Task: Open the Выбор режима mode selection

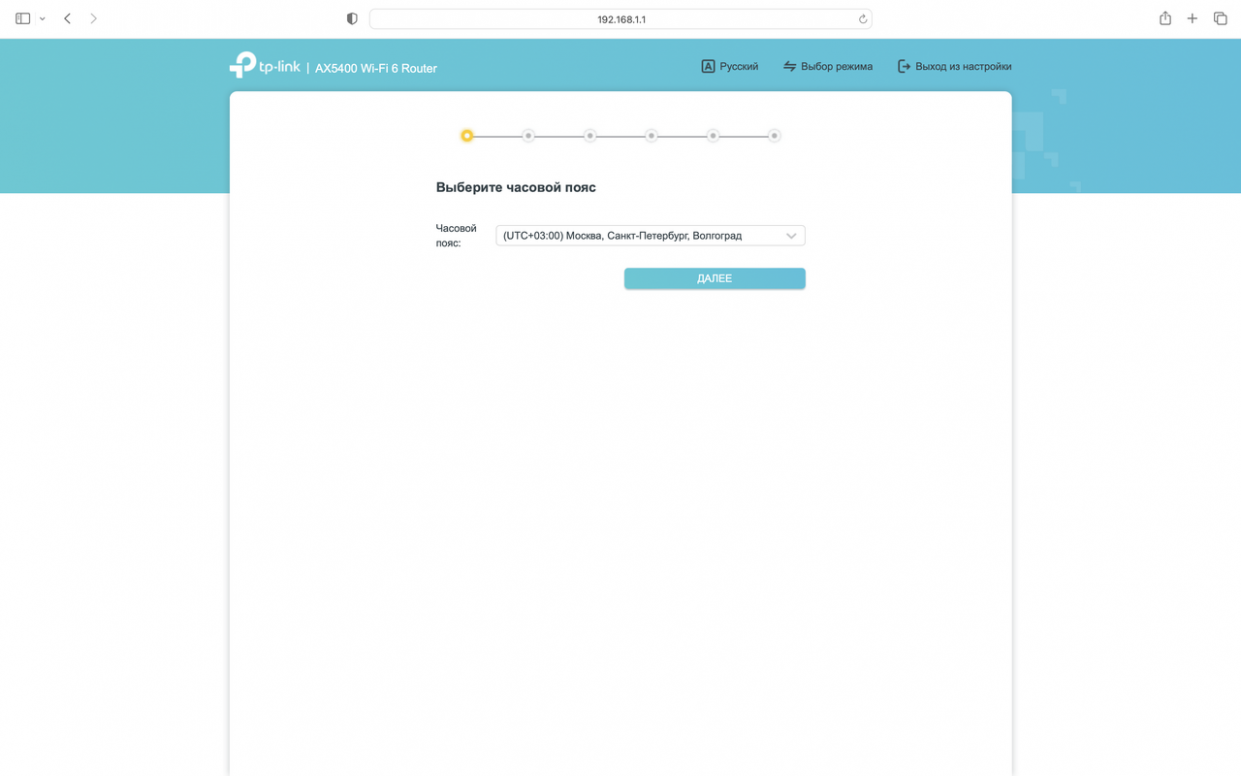Action: [827, 67]
